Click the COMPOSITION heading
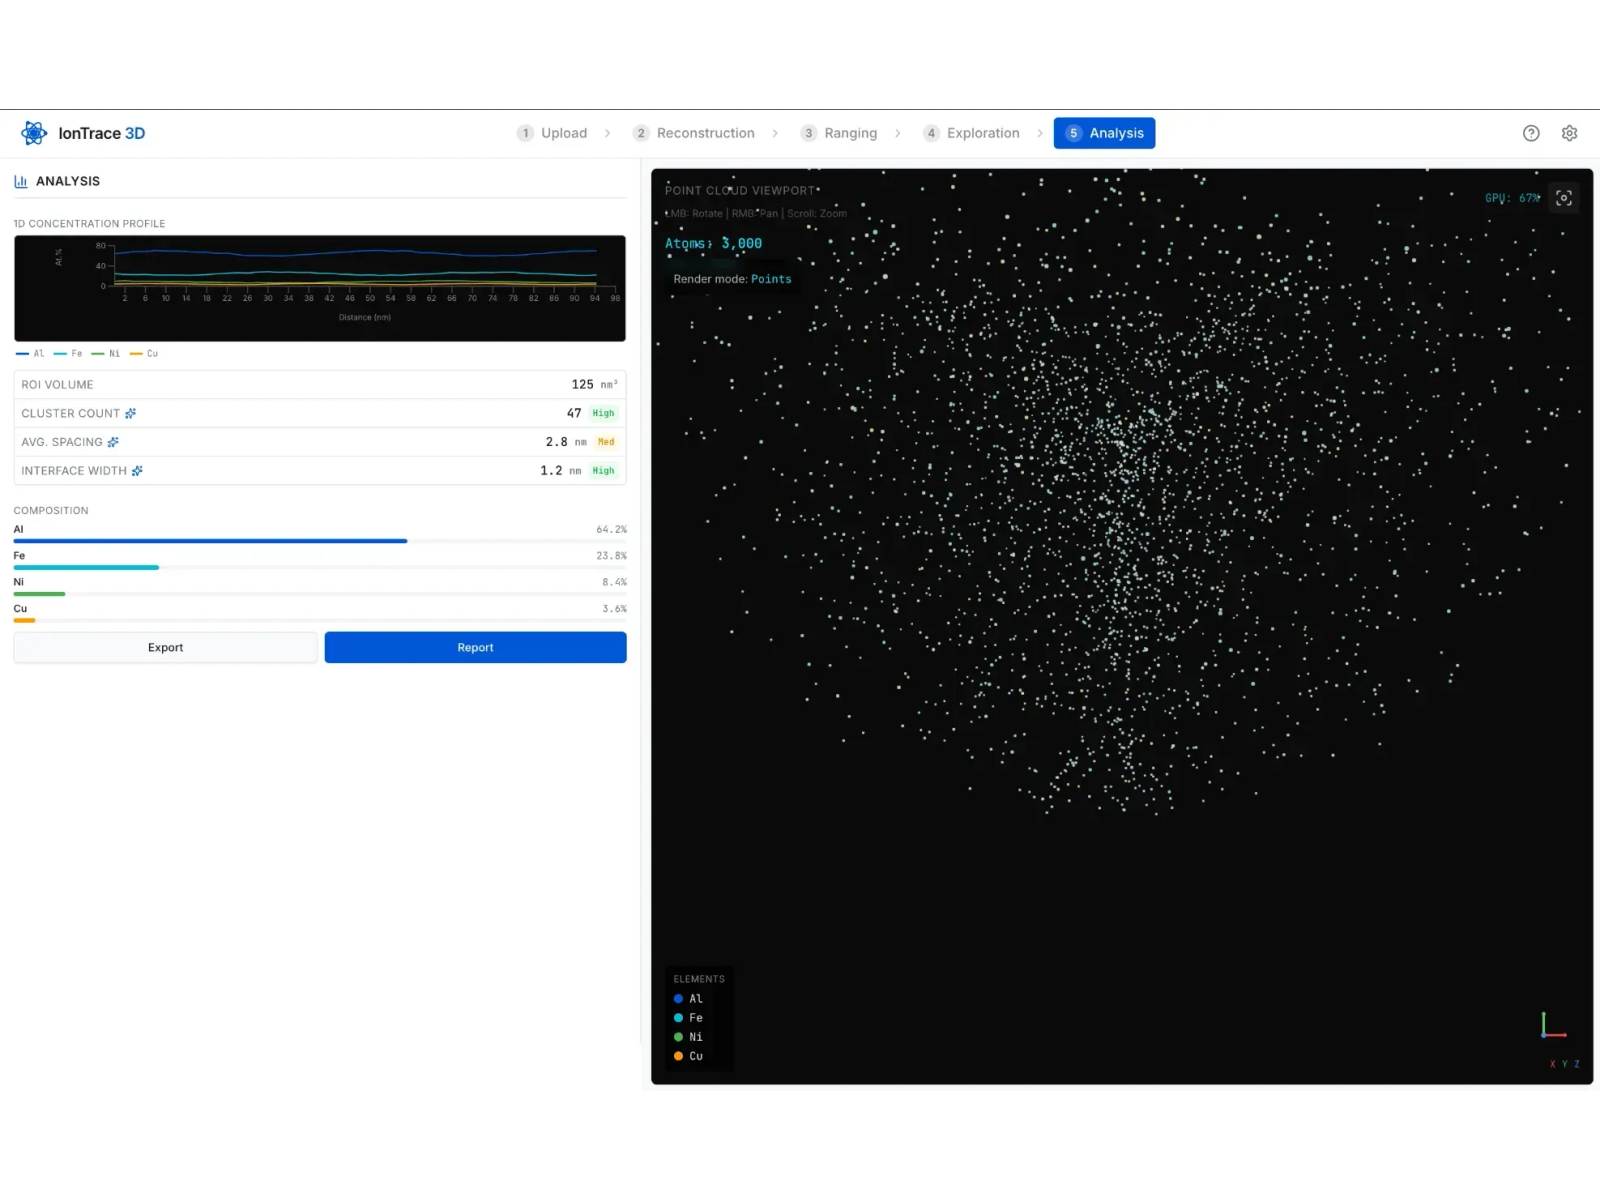 tap(51, 510)
